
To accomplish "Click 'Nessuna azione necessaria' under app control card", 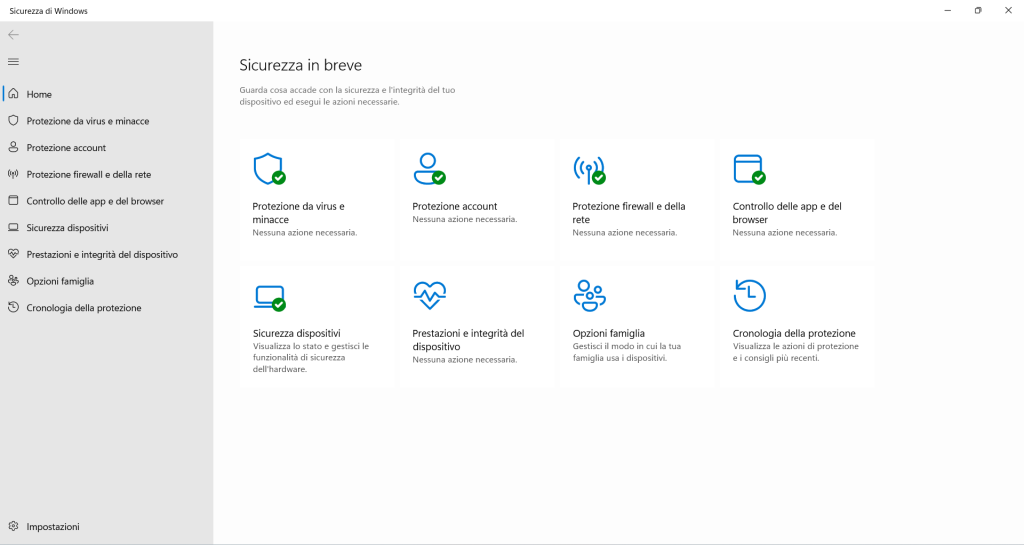I will tap(784, 232).
